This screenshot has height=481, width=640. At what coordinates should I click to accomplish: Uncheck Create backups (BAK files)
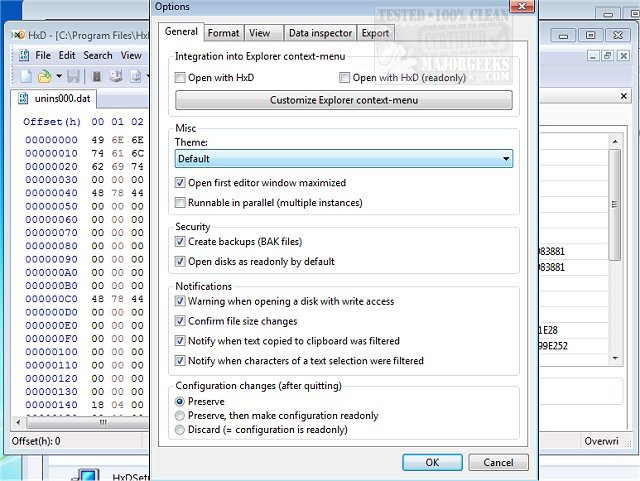click(180, 241)
